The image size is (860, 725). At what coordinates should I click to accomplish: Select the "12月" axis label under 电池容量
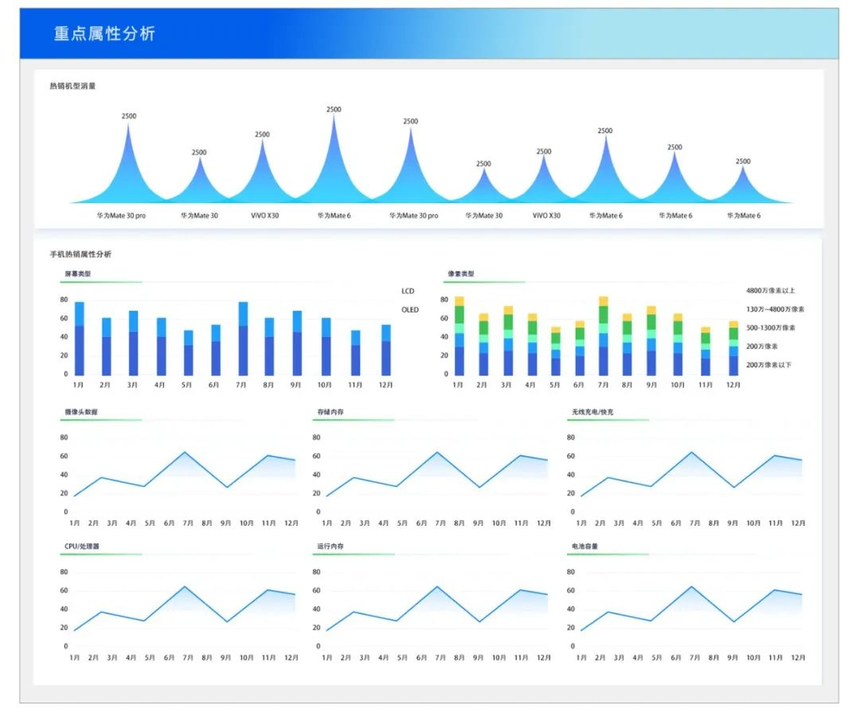click(x=798, y=658)
